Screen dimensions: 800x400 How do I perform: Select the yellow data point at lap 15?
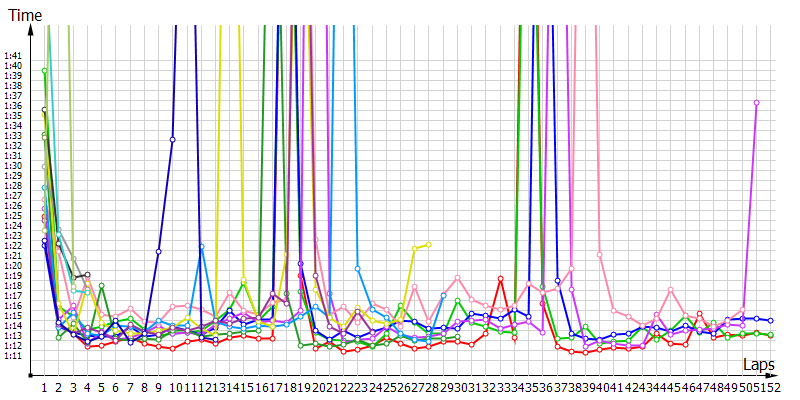pyautogui.click(x=243, y=281)
